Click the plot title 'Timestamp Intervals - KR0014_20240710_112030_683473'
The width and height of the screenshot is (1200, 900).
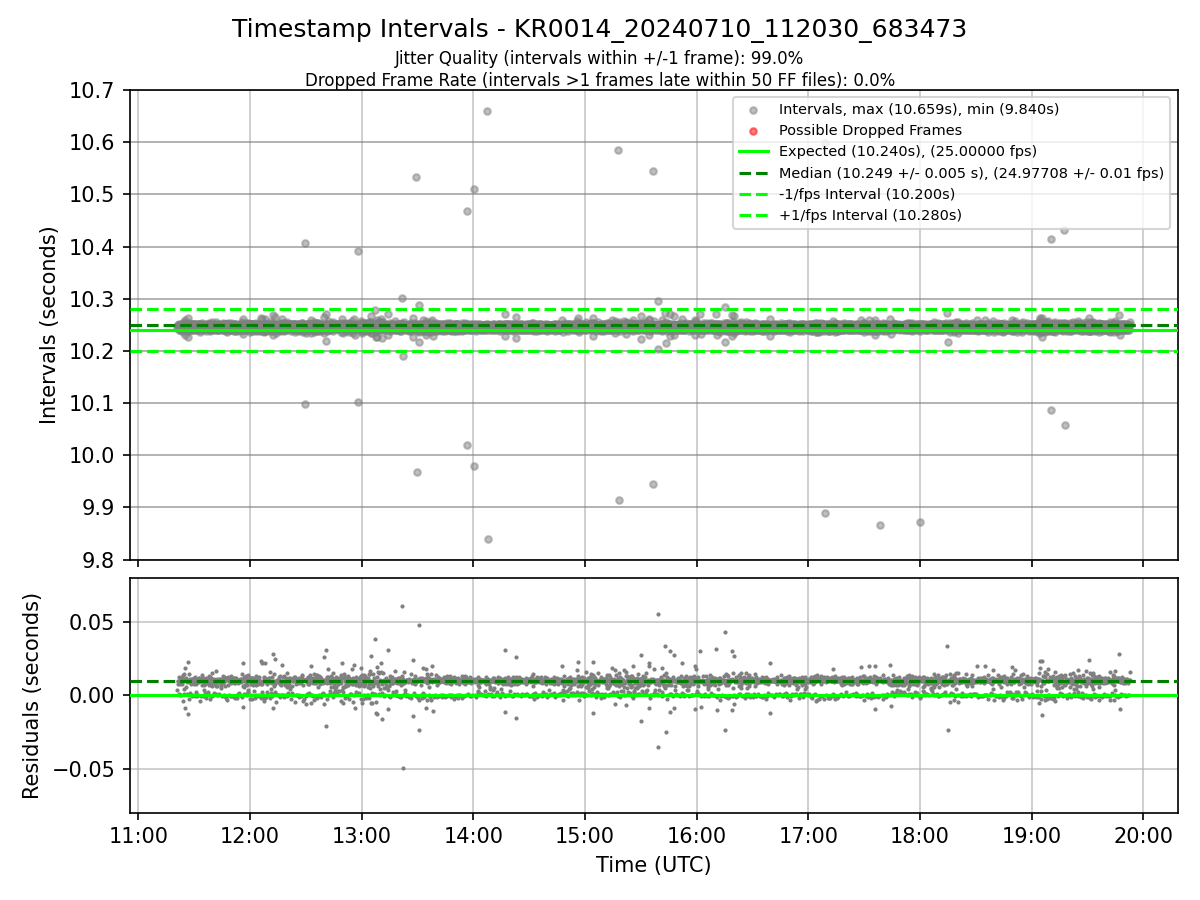(599, 29)
